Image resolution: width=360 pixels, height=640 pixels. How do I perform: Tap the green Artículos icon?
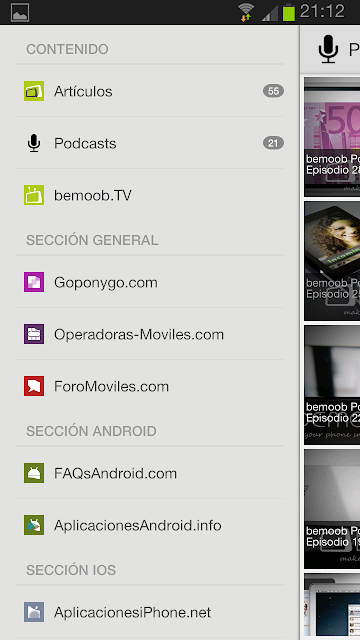coord(34,91)
